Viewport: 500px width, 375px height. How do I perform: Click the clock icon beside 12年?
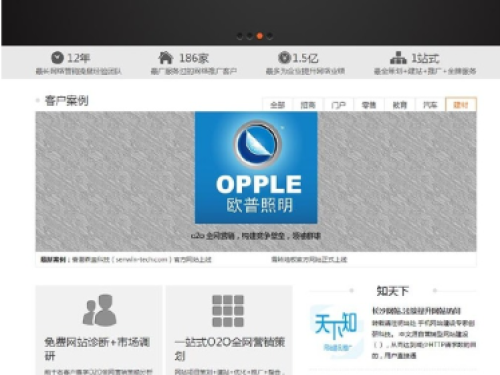tap(57, 58)
